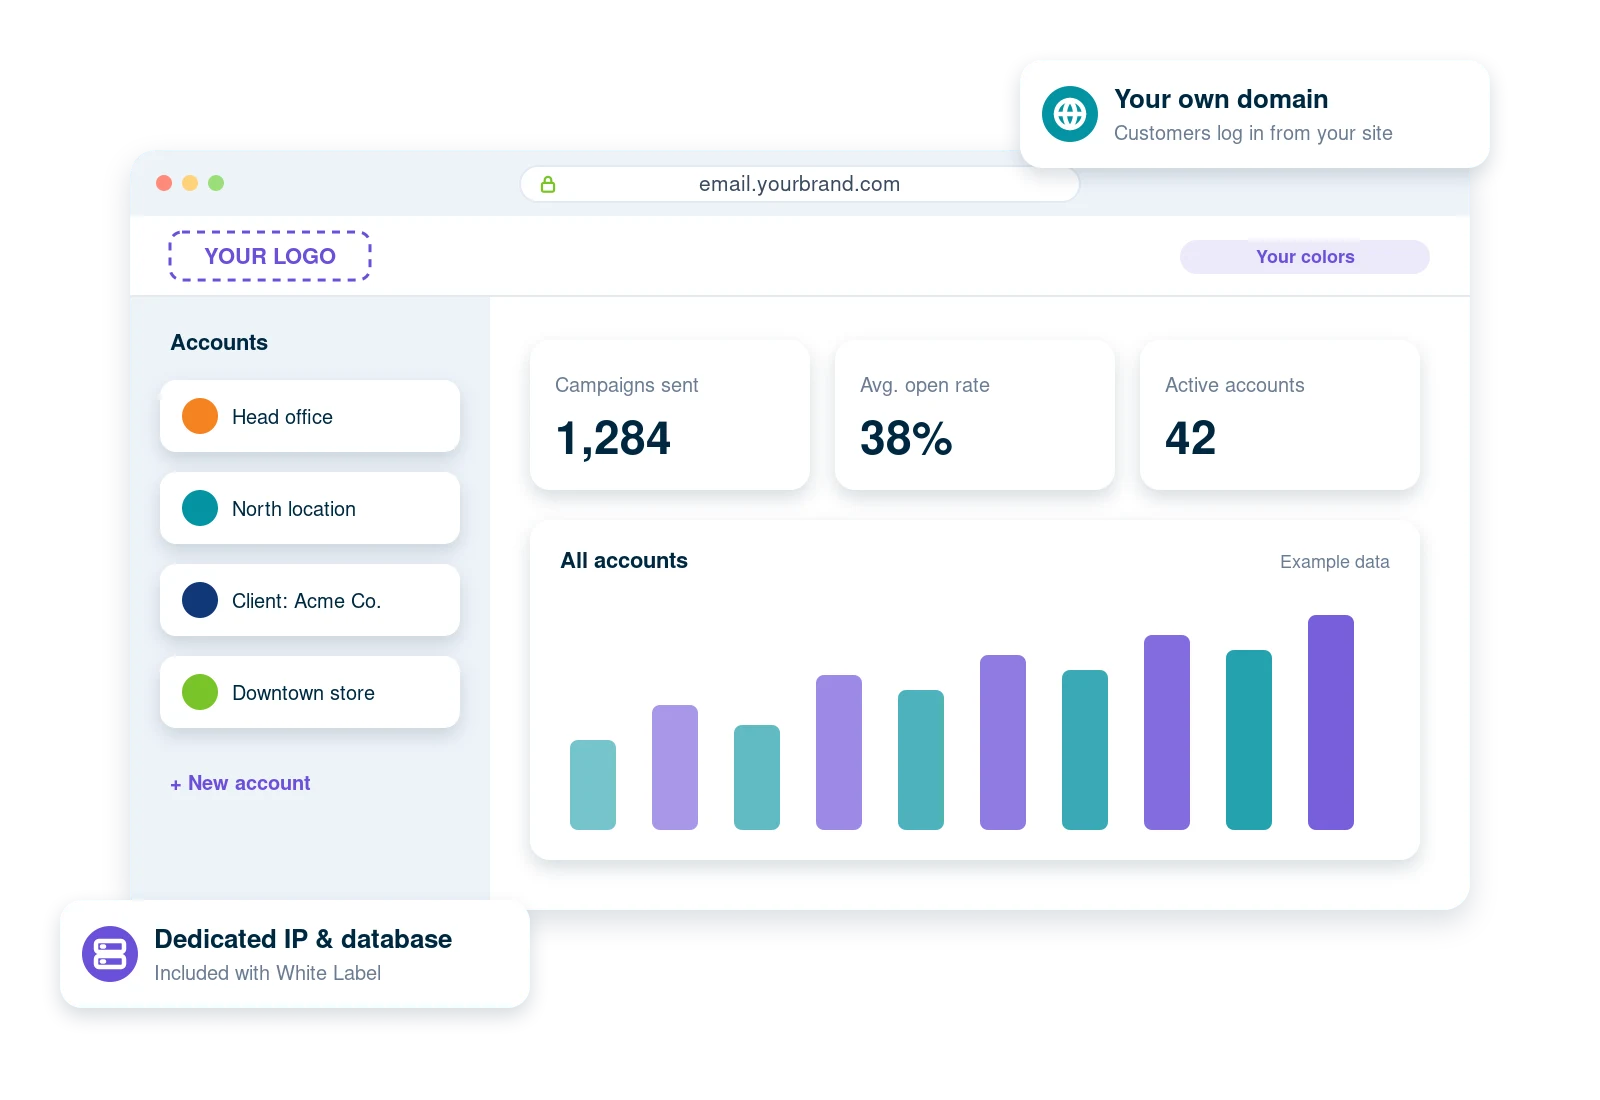Click the green Downtown store dot
This screenshot has height=1100, width=1600.
coord(200,692)
